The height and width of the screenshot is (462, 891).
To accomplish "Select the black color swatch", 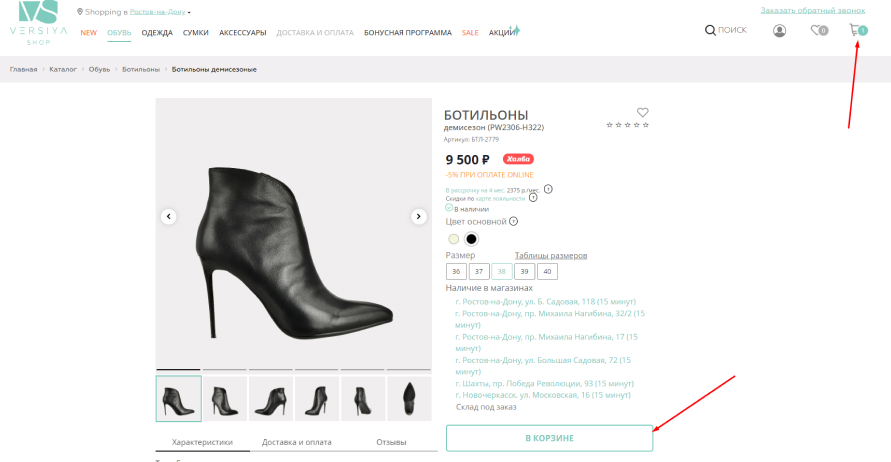I will (471, 239).
